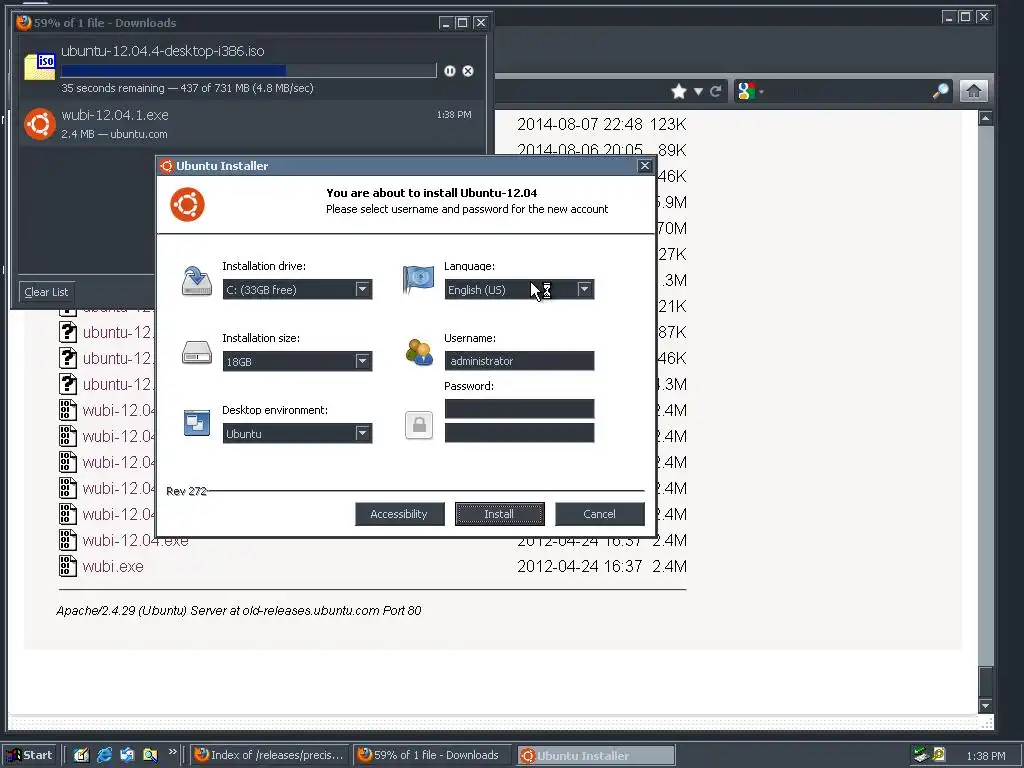Screen dimensions: 1024x768
Task: Close the Ubuntu Installer dialog
Action: tap(645, 166)
